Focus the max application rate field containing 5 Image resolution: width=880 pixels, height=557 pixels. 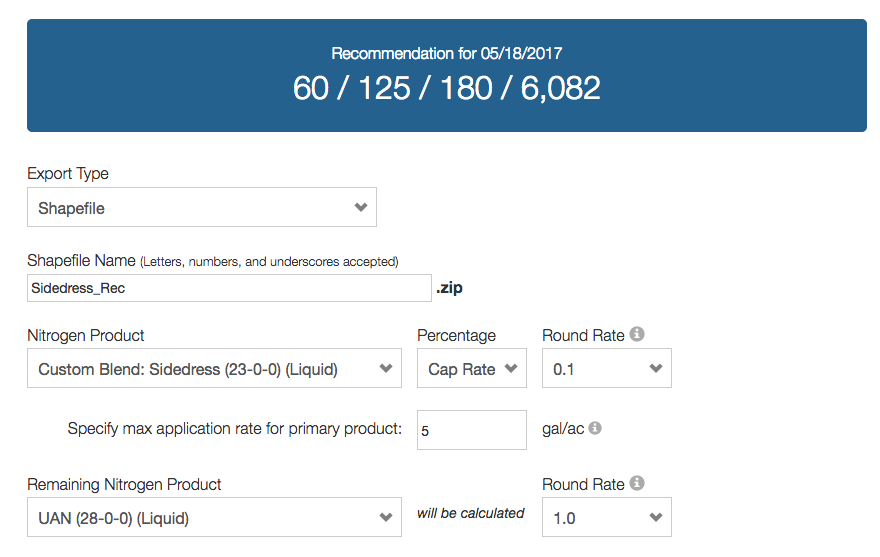click(x=472, y=430)
